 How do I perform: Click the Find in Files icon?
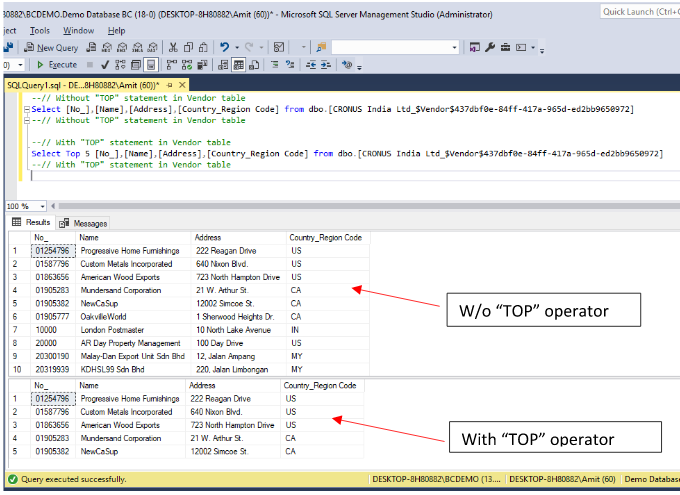pyautogui.click(x=321, y=47)
